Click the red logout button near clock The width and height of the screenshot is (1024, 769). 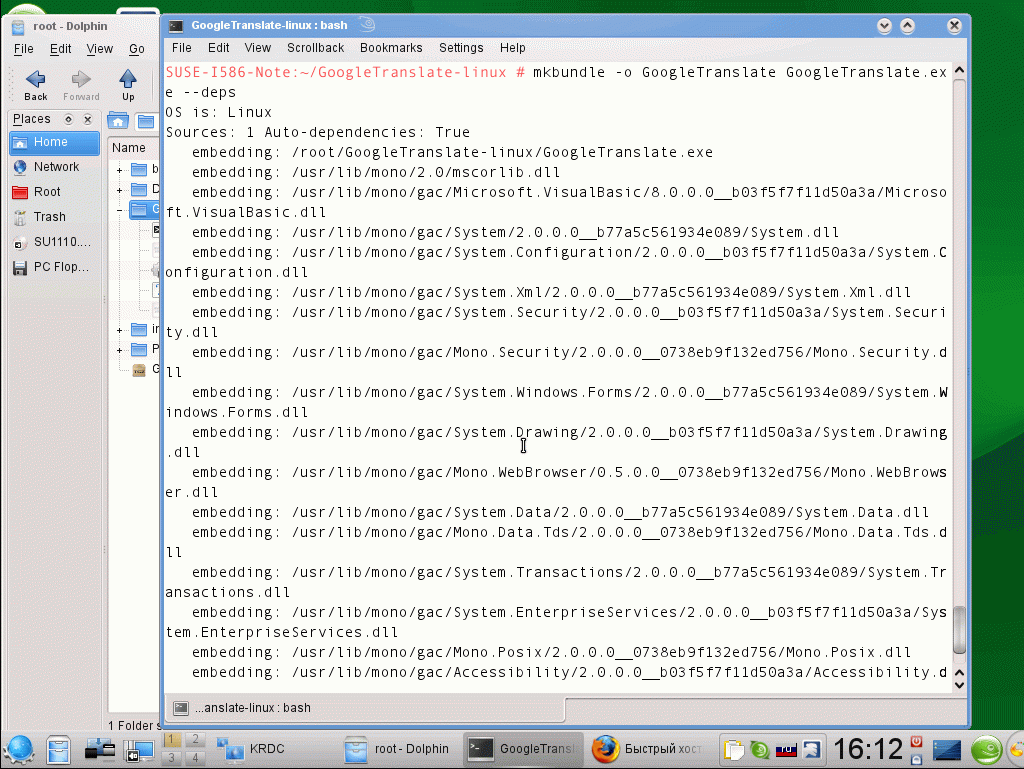(916, 742)
